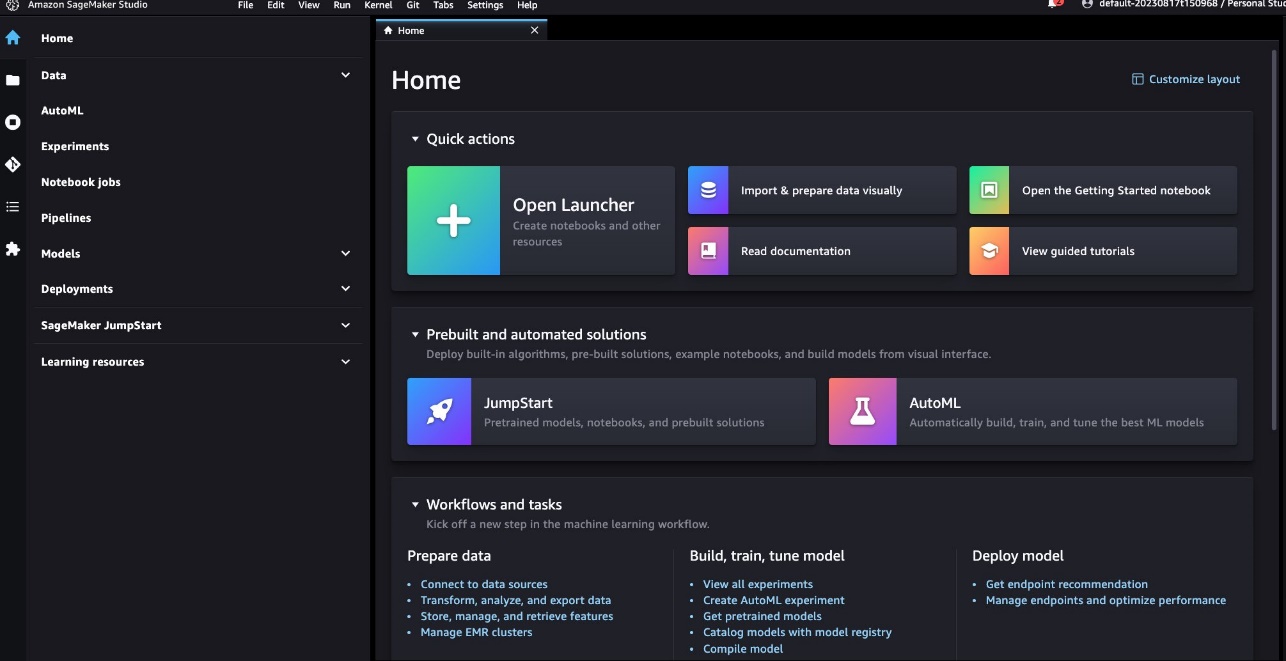This screenshot has width=1286, height=661.
Task: Open the File Browser folder icon
Action: pyautogui.click(x=12, y=80)
